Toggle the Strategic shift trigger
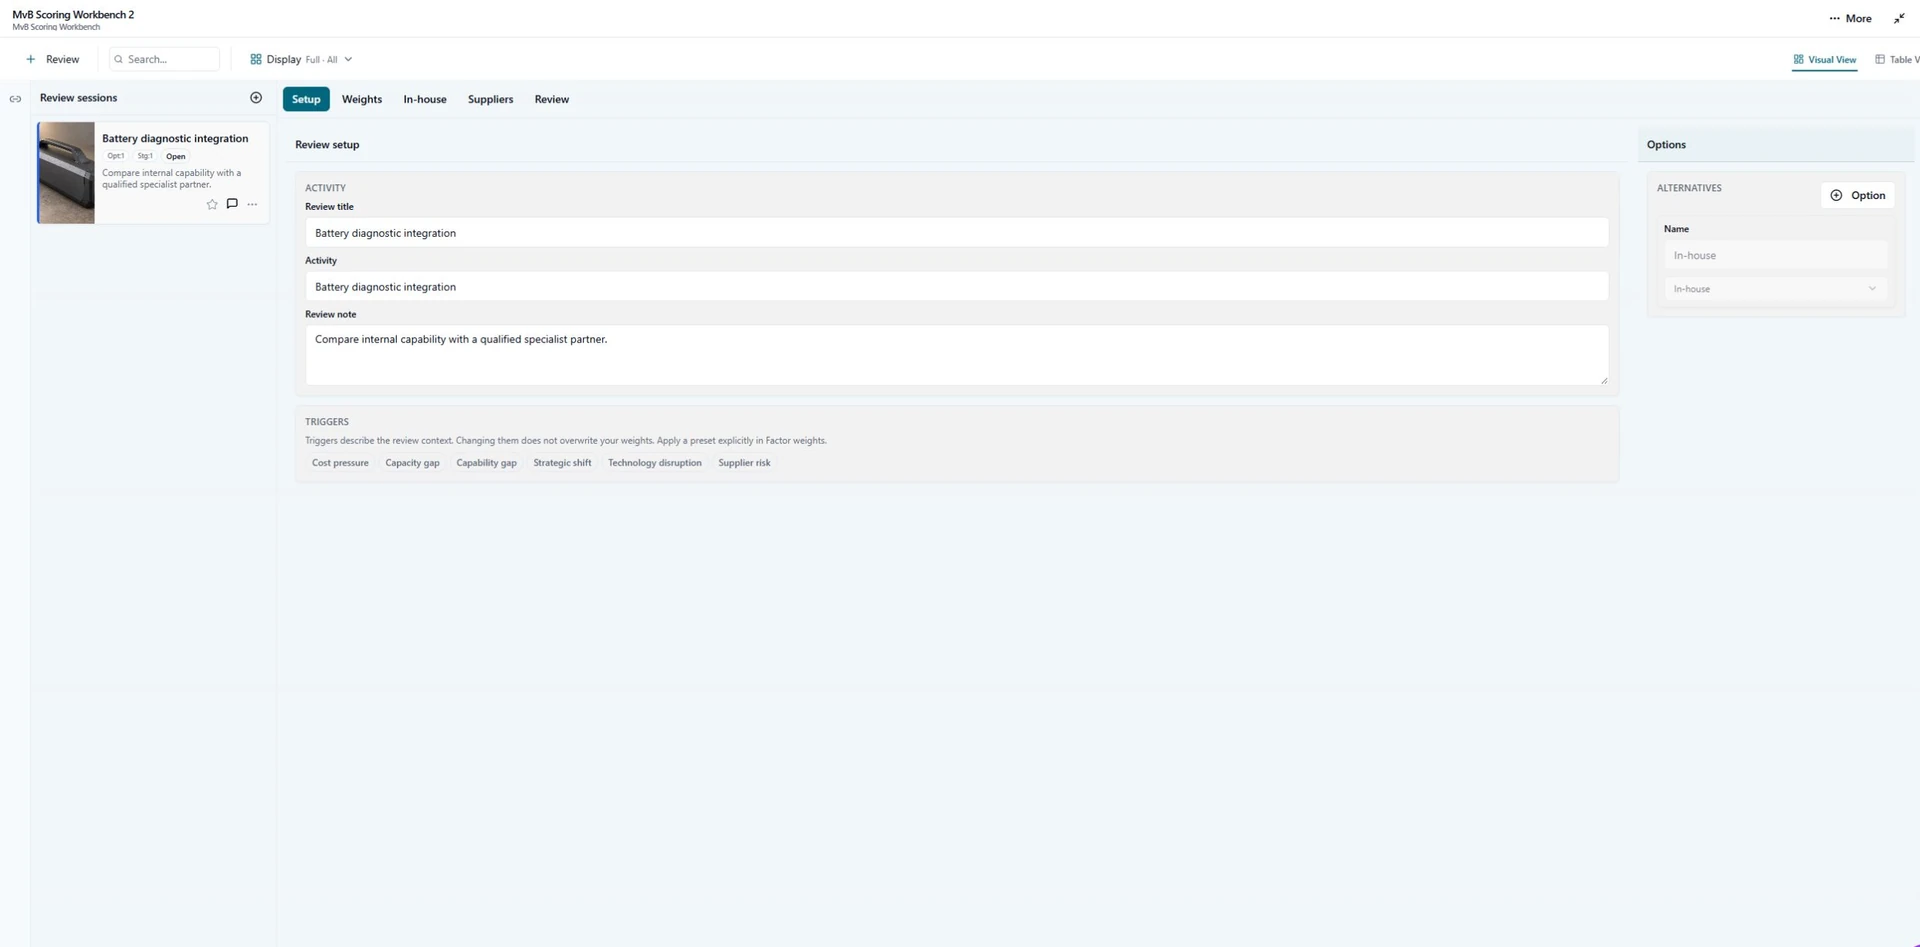Image resolution: width=1920 pixels, height=947 pixels. pyautogui.click(x=562, y=463)
